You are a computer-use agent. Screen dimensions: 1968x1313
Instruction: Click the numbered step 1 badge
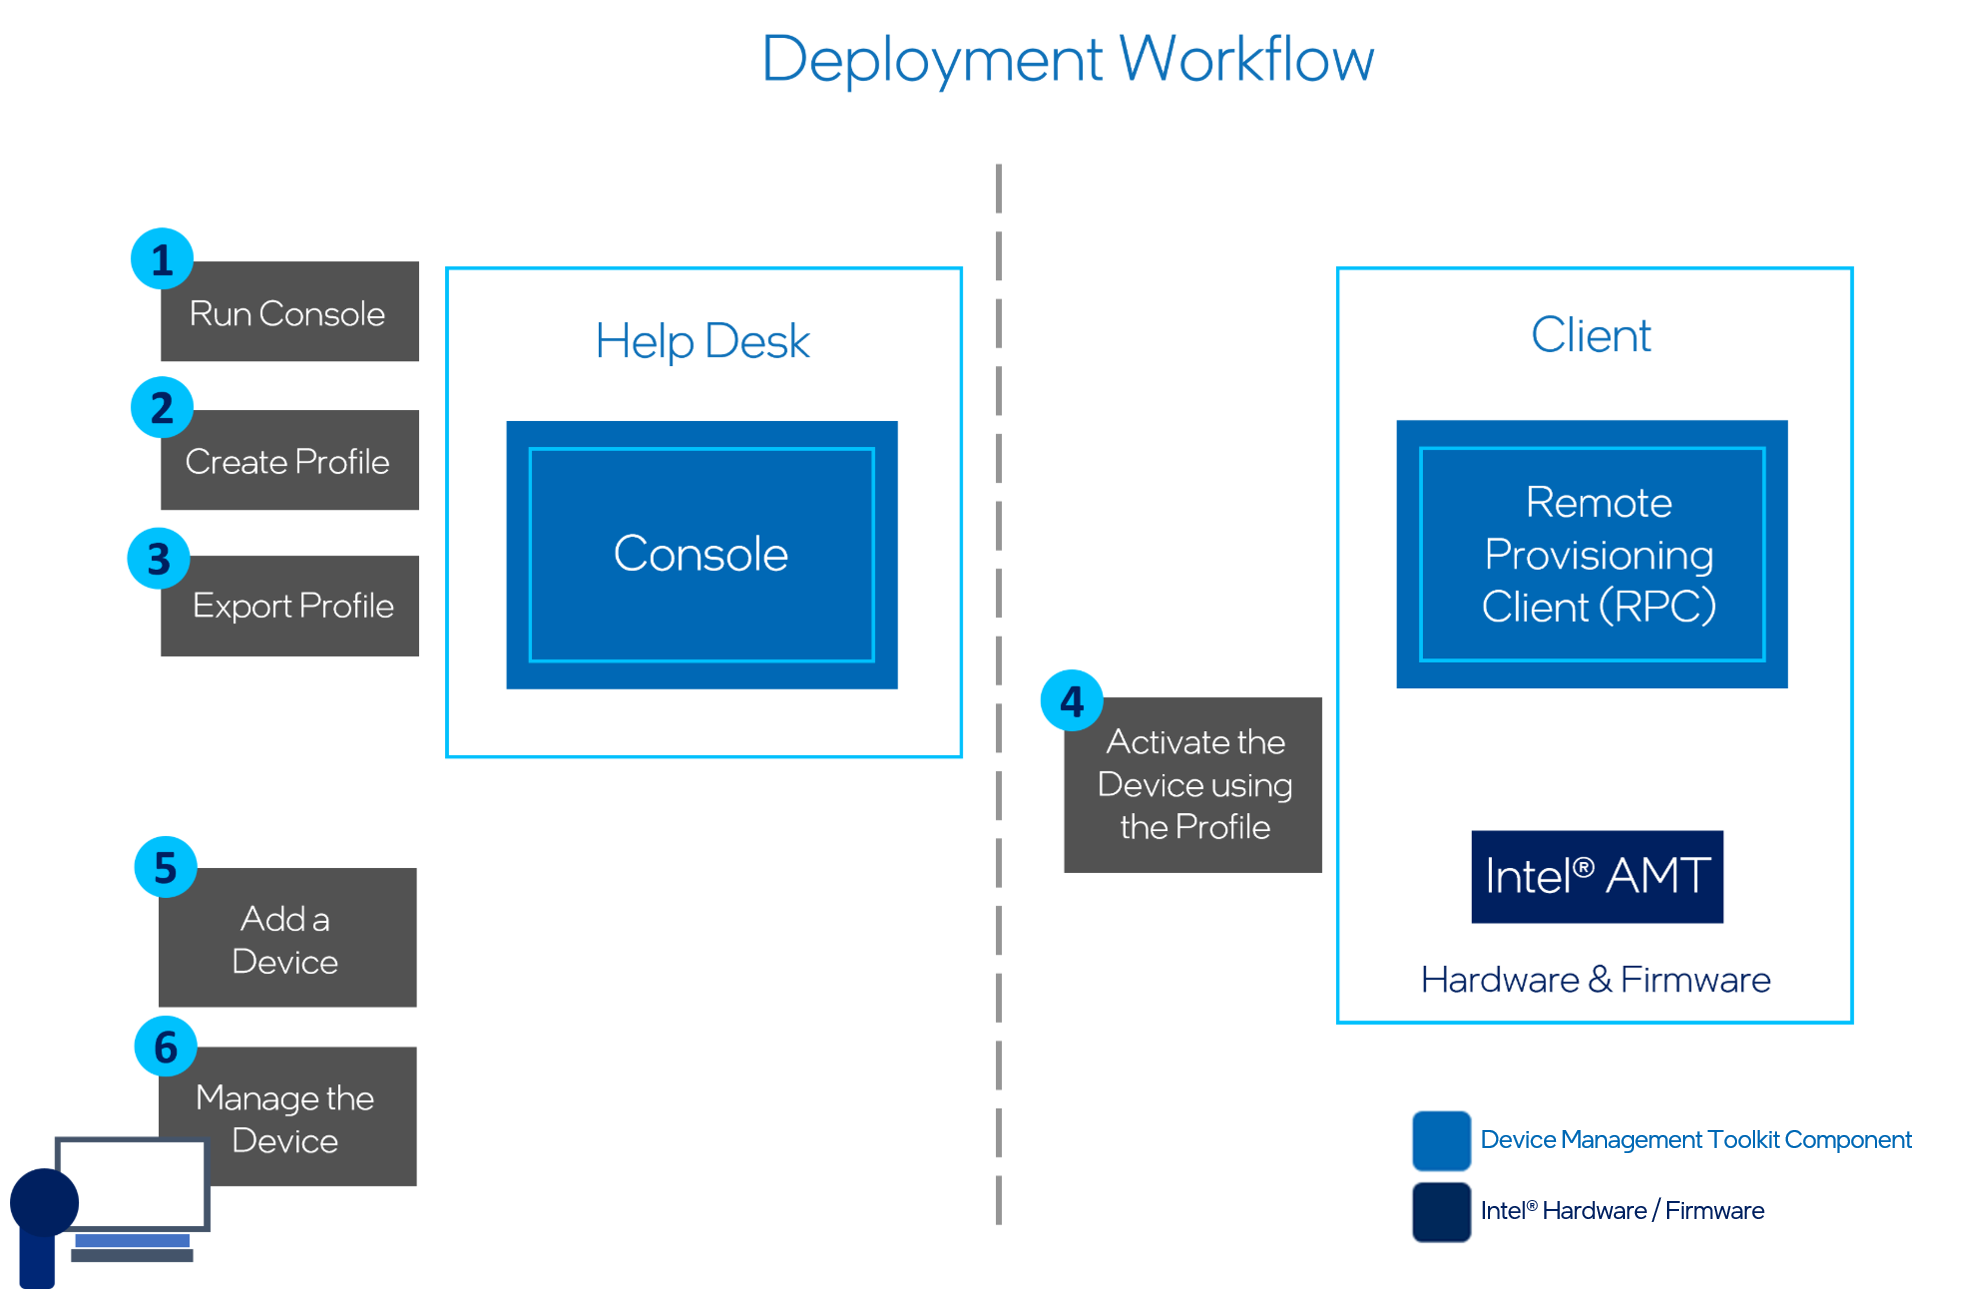pyautogui.click(x=160, y=258)
